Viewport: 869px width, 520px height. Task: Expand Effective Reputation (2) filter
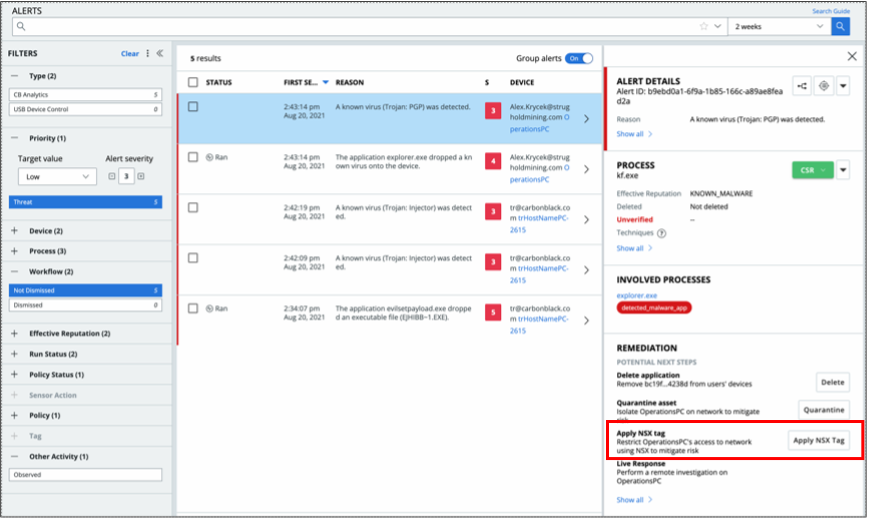point(15,333)
